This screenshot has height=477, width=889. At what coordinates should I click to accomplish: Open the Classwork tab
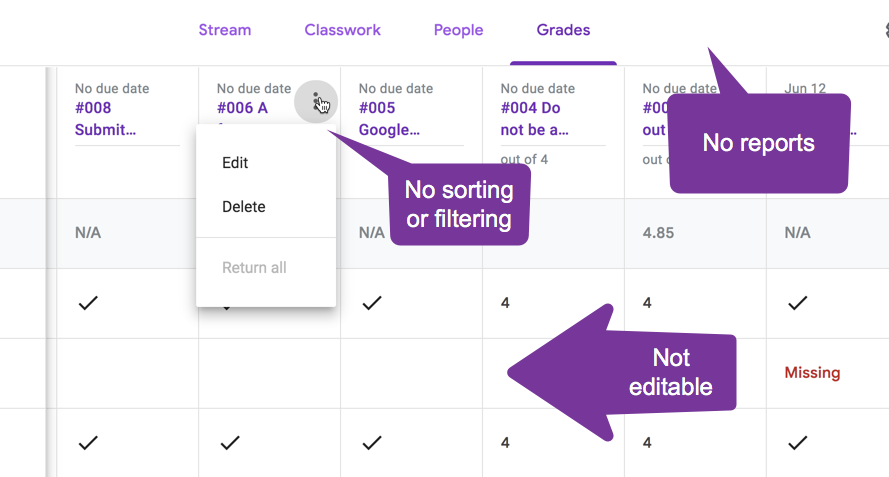point(342,30)
